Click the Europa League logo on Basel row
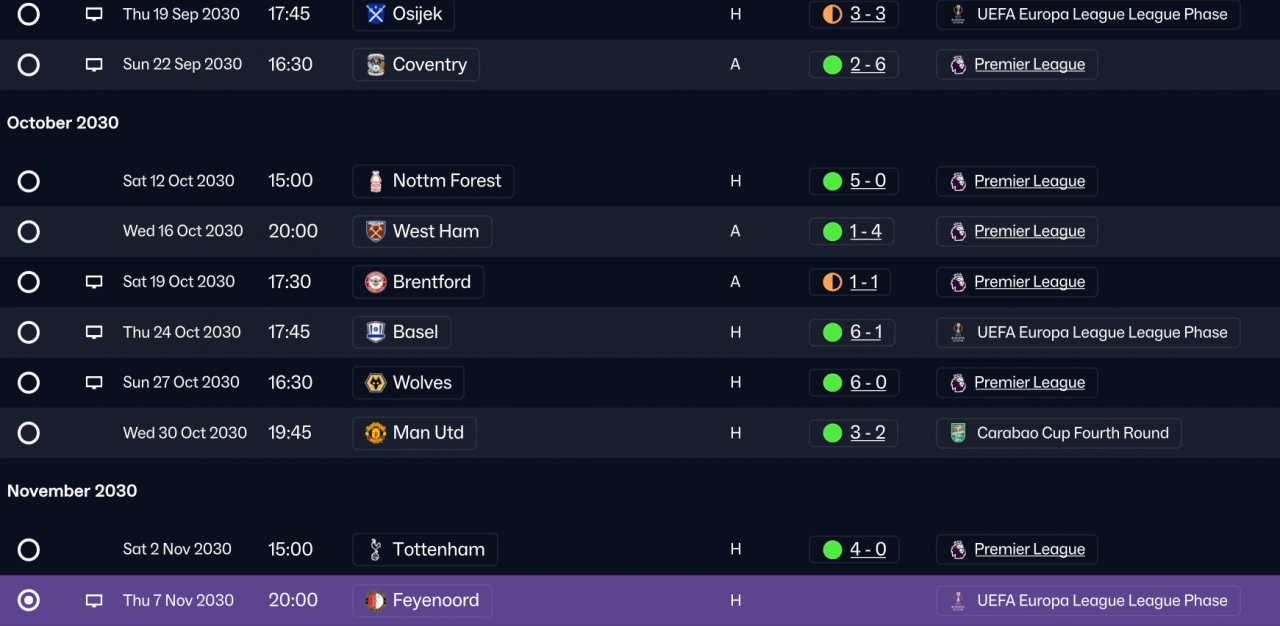The height and width of the screenshot is (626, 1280). tap(958, 332)
